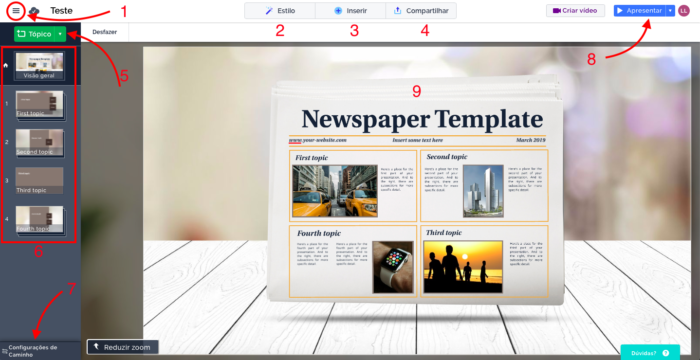Click the Second topic heading on canvas
700x360 pixels.
tap(447, 157)
